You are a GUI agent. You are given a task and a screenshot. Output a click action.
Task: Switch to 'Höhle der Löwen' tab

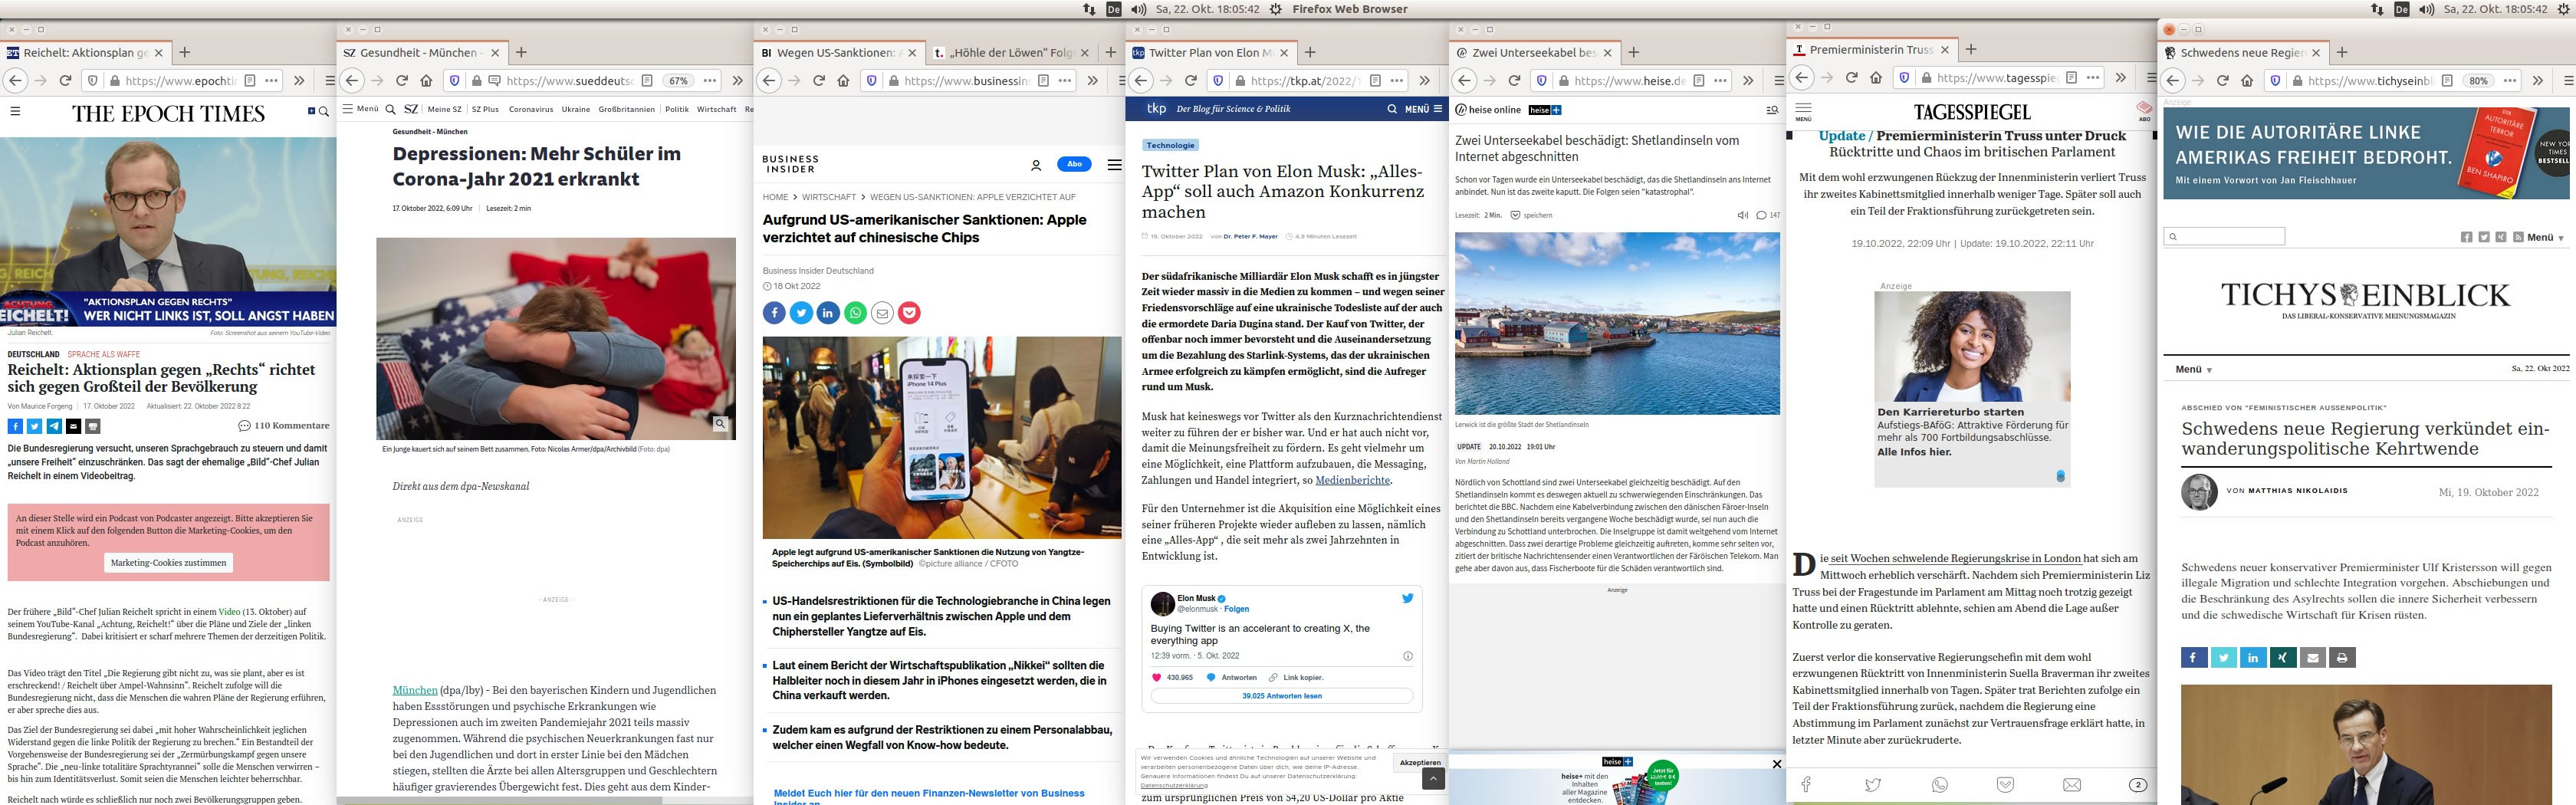pyautogui.click(x=1011, y=53)
